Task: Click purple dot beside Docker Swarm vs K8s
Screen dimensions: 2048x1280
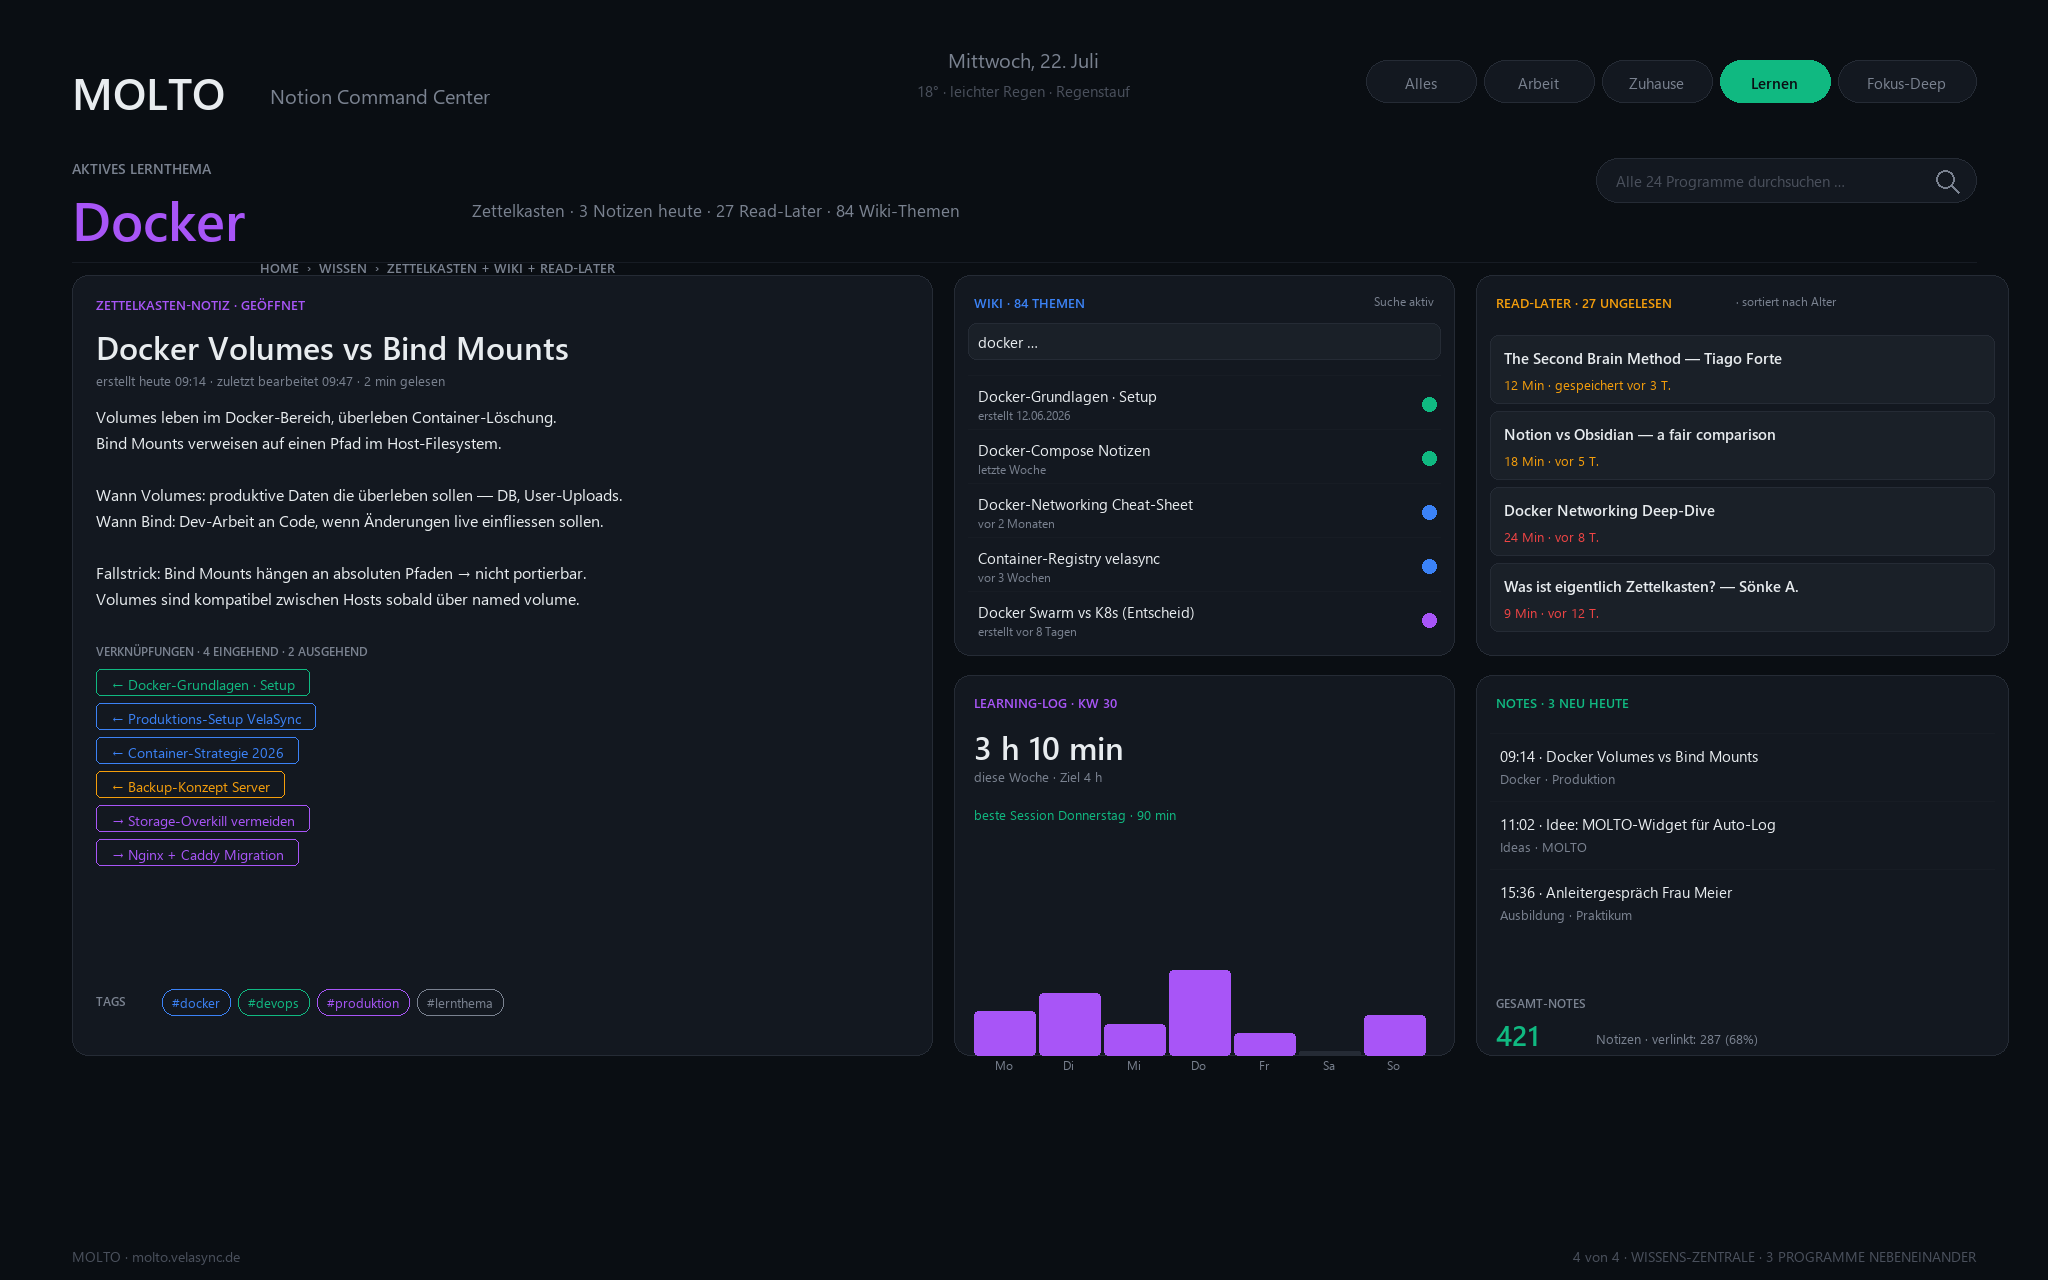Action: coord(1429,621)
